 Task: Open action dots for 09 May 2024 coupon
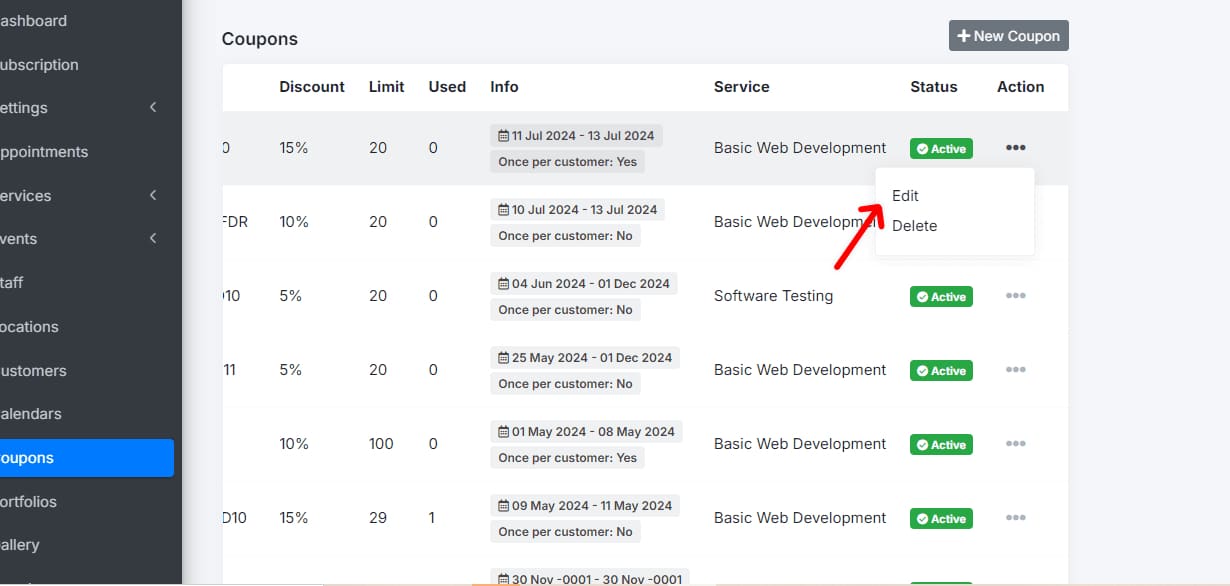(1015, 518)
